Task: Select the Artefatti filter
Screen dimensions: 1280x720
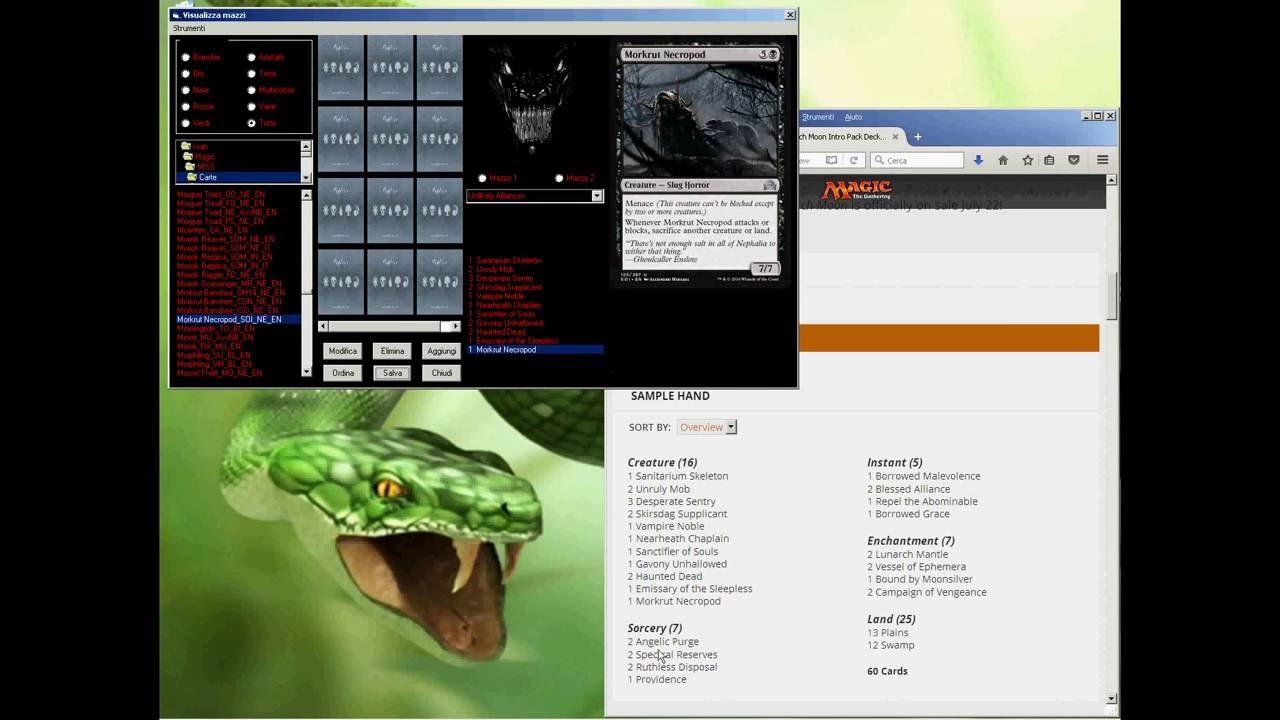Action: (251, 57)
